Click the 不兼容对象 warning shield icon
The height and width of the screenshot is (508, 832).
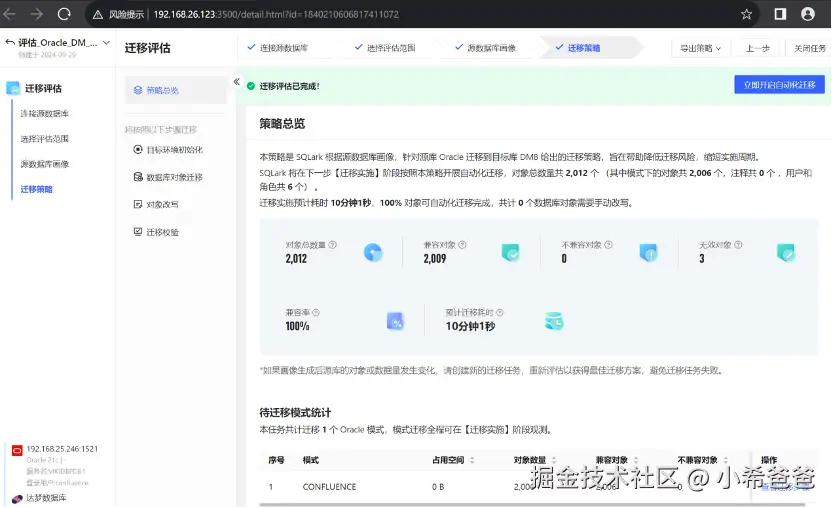coord(648,253)
